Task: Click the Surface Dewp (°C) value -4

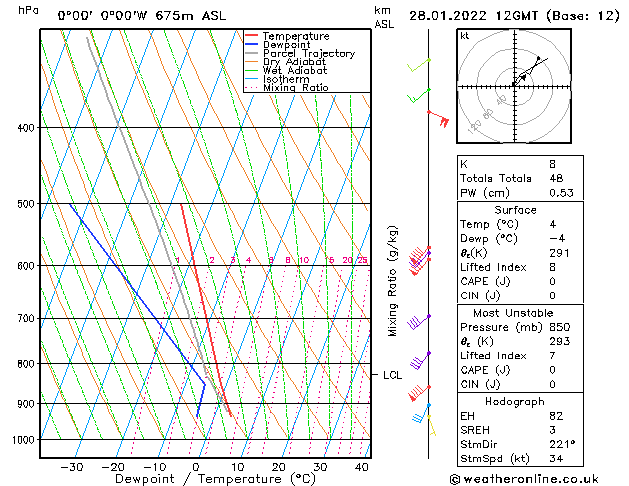Action: 557,239
